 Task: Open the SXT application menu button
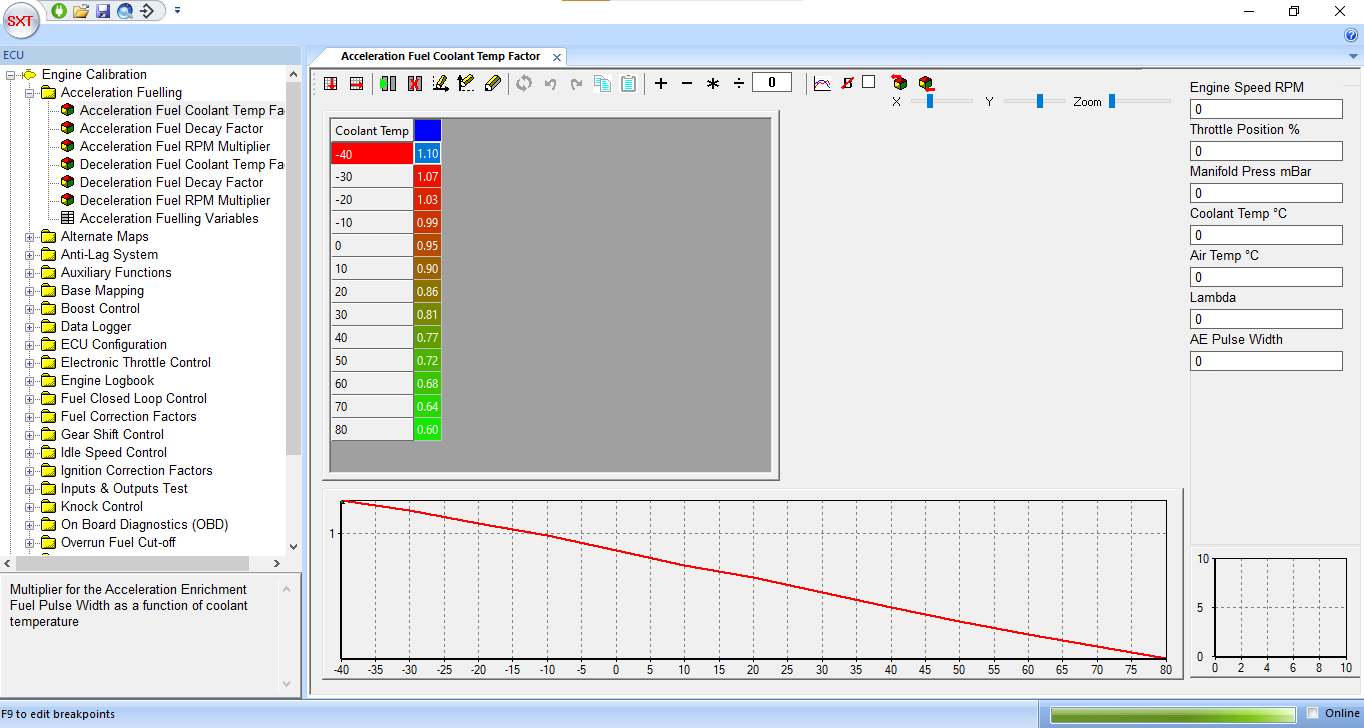point(20,20)
